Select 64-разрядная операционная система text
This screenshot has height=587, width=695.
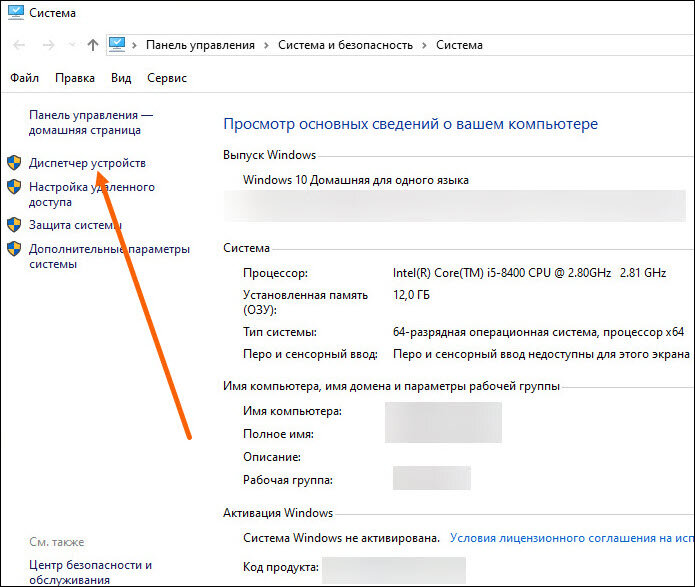539,332
